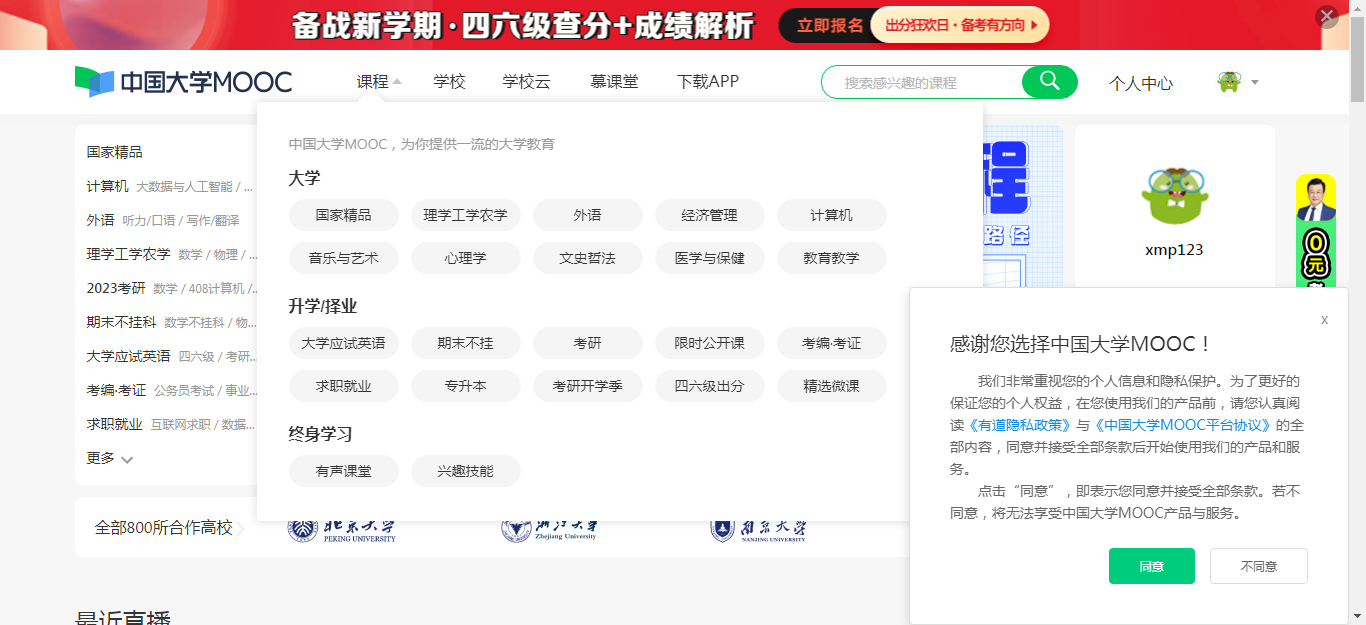This screenshot has width=1366, height=625.
Task: Close the top banner with X icon
Action: pos(1327,16)
